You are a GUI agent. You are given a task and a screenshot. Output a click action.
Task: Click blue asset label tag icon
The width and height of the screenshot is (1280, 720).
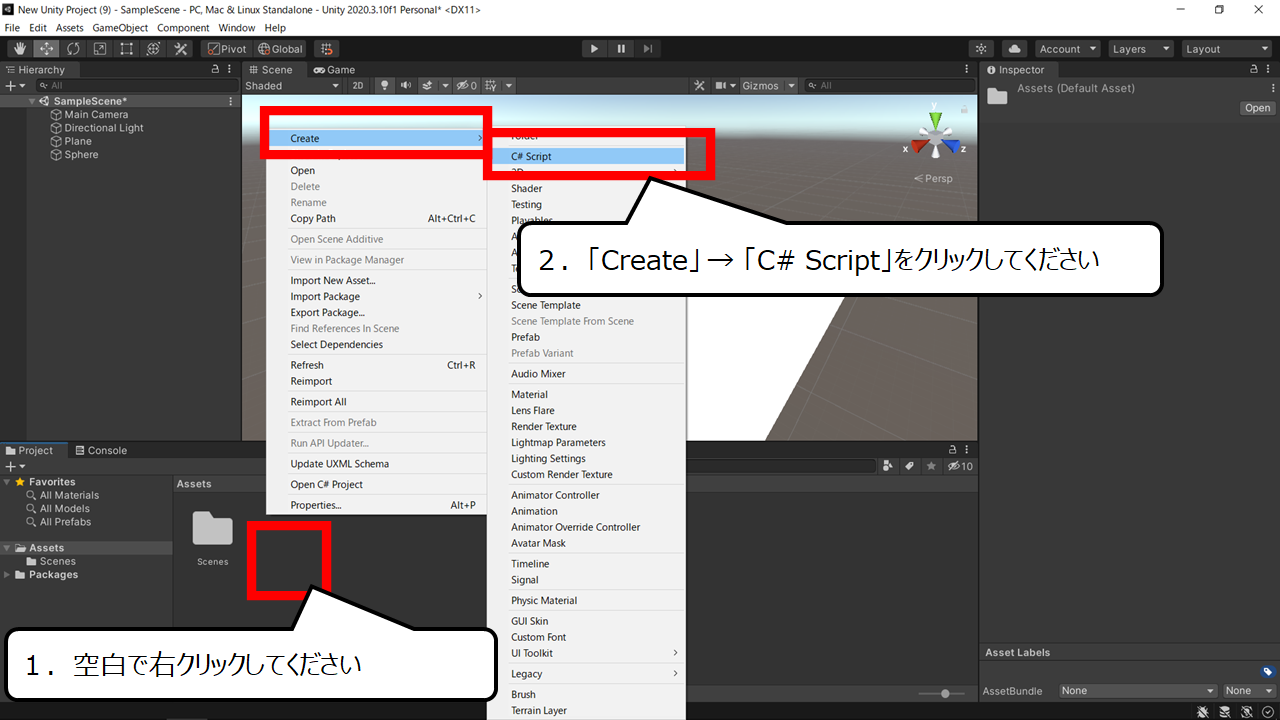[x=1267, y=672]
